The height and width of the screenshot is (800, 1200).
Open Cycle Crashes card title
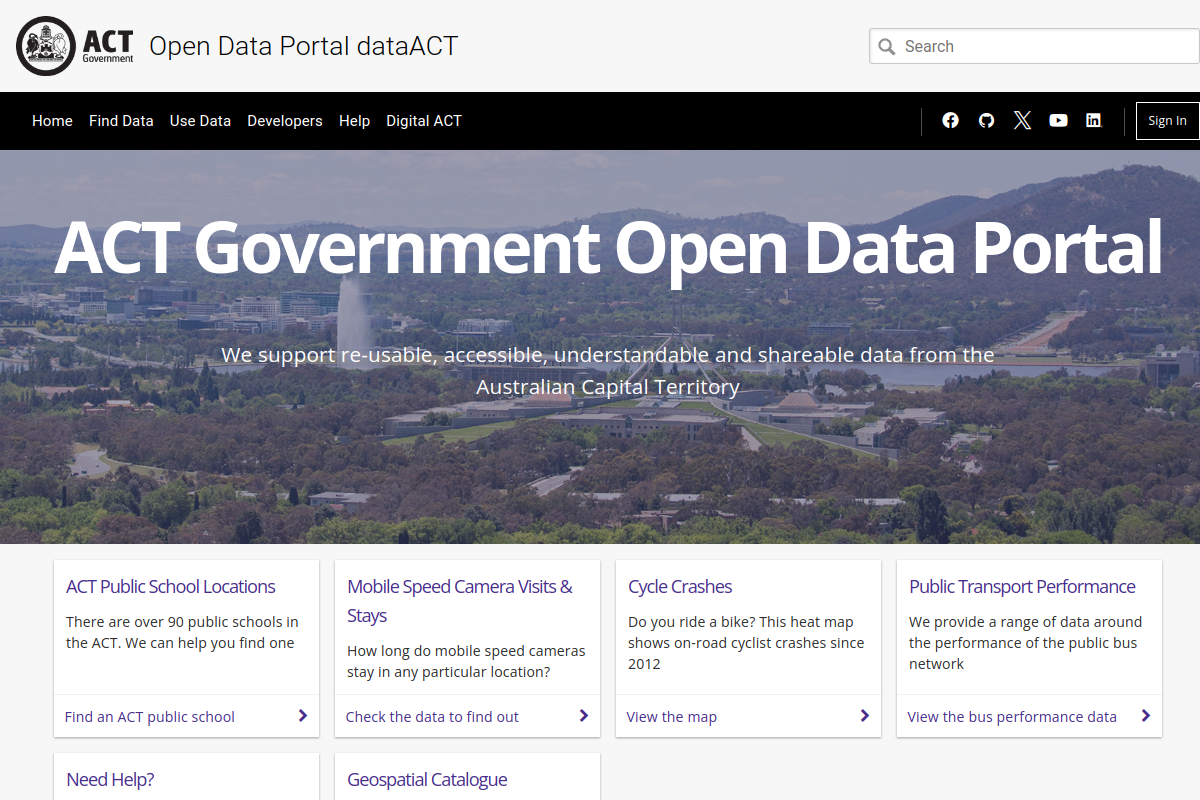tap(680, 587)
